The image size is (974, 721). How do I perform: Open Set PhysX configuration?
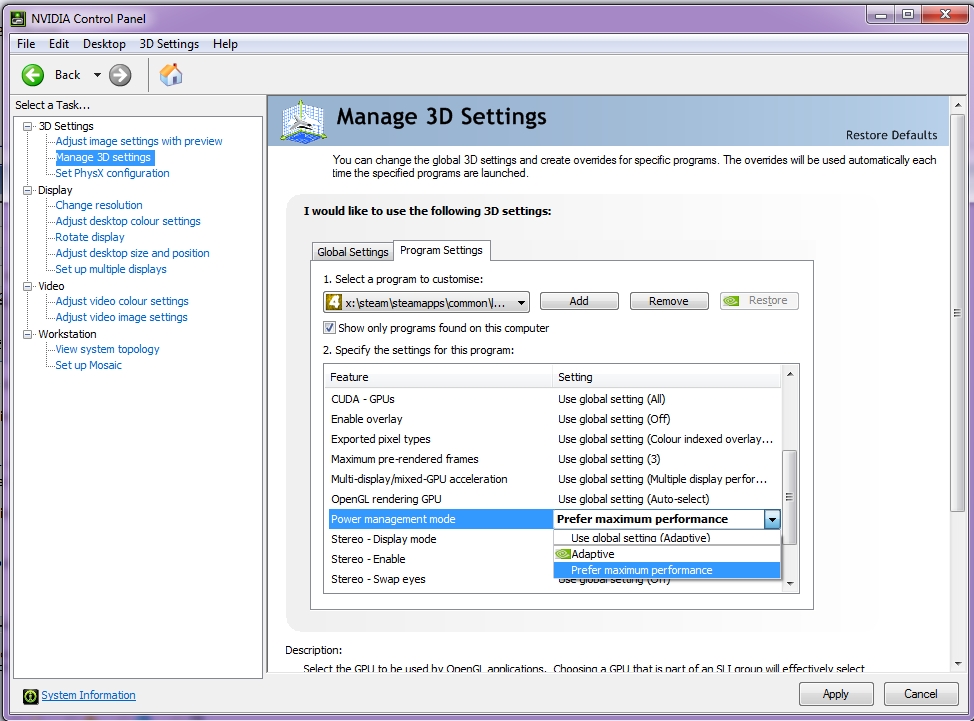[112, 173]
